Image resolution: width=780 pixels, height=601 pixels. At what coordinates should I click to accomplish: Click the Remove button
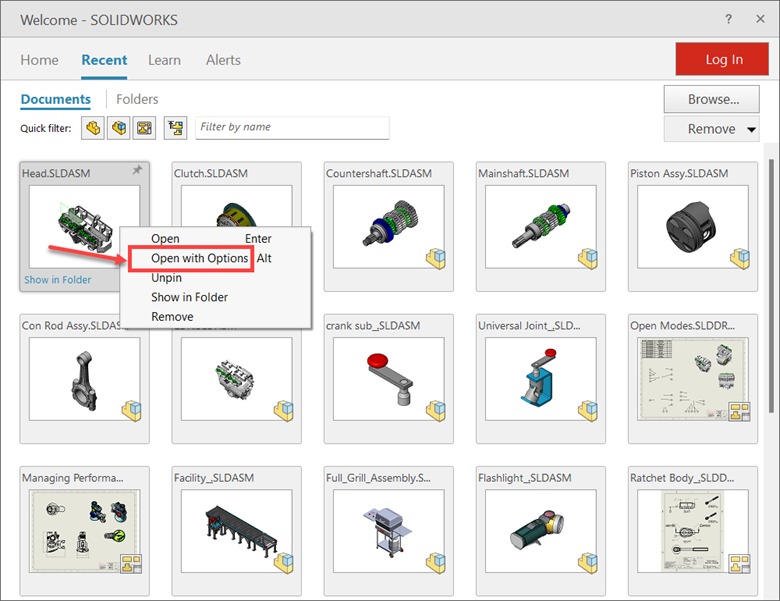coord(711,129)
